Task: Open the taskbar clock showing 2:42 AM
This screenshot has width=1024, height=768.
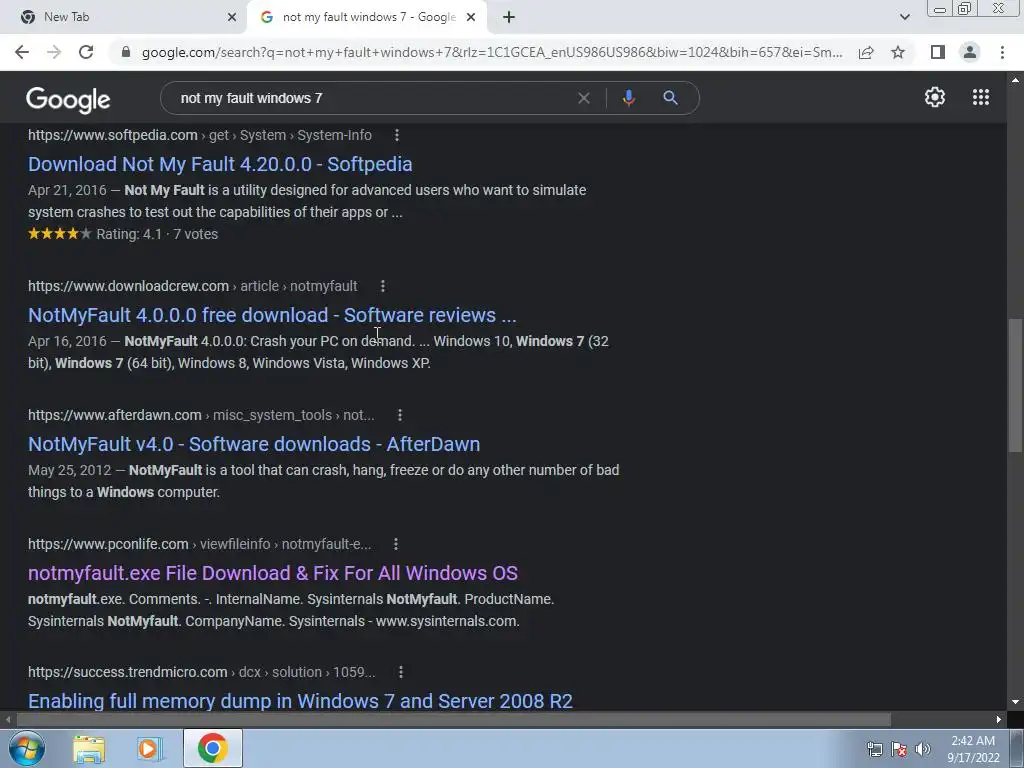Action: coord(973,749)
